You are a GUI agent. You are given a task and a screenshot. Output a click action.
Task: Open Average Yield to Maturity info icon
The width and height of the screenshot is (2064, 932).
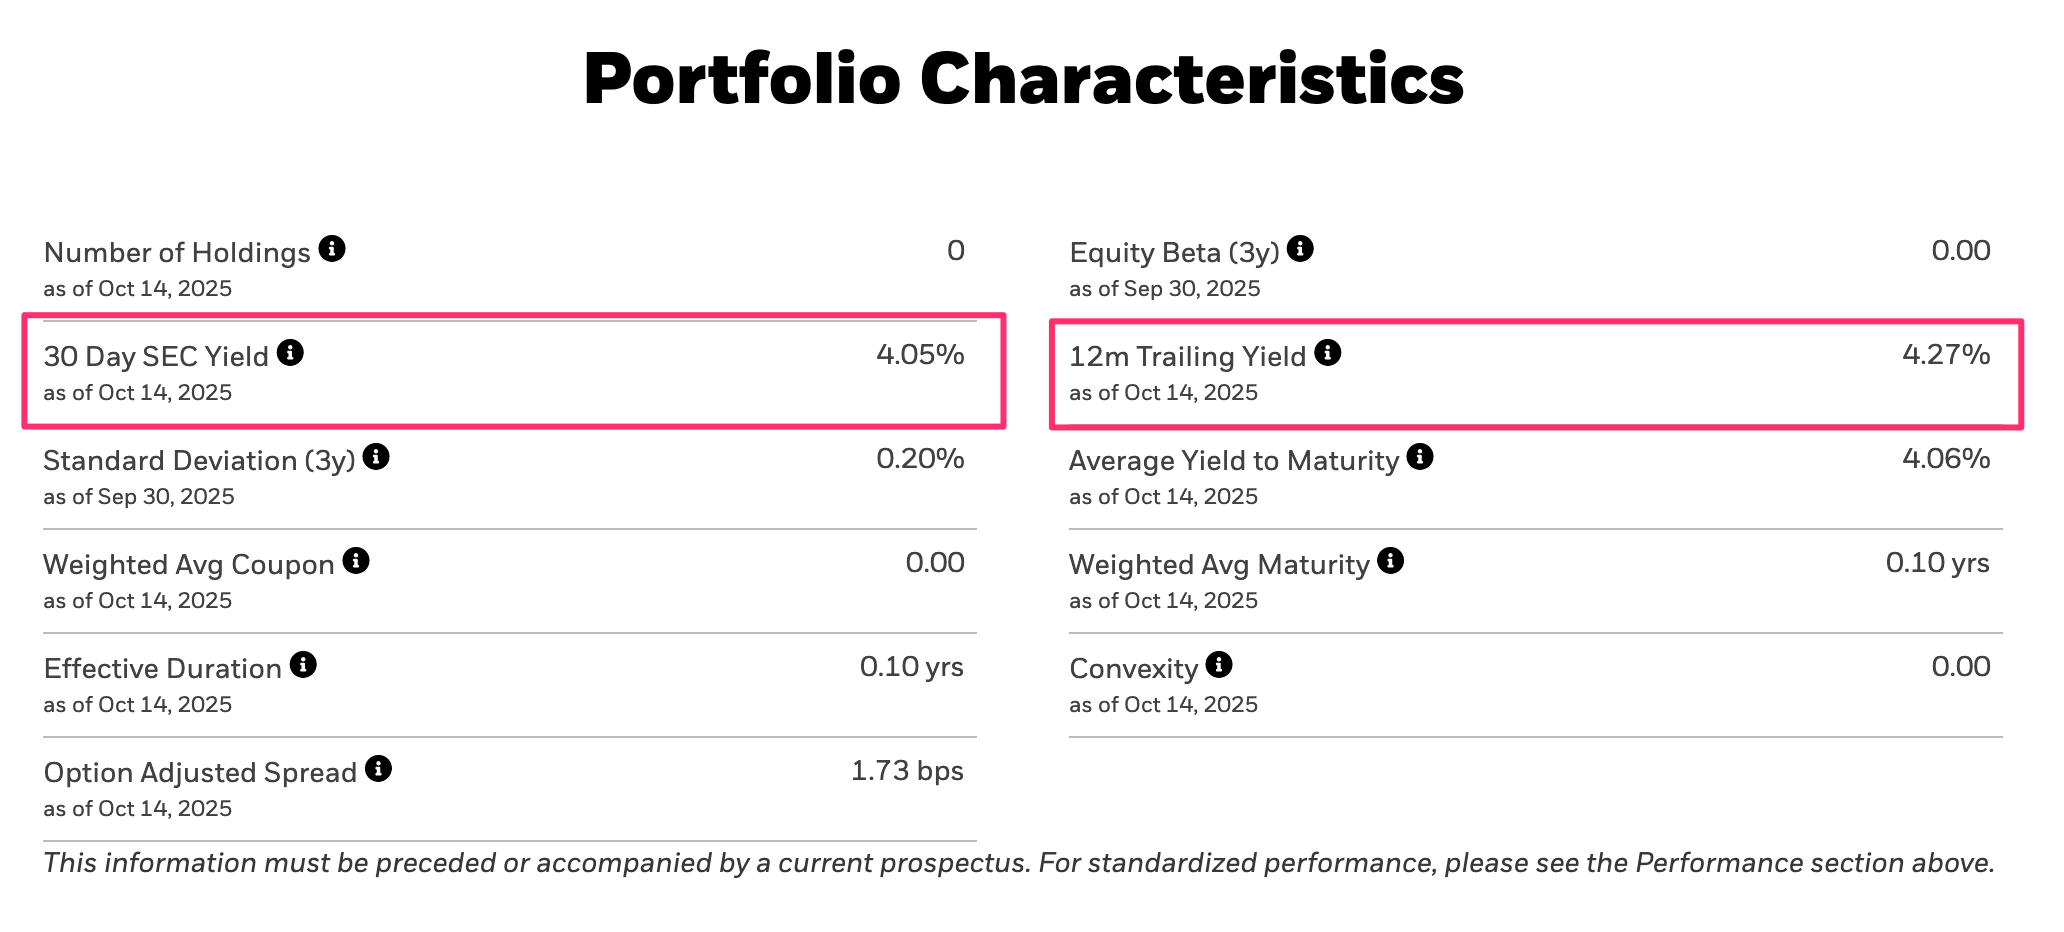click(1420, 457)
